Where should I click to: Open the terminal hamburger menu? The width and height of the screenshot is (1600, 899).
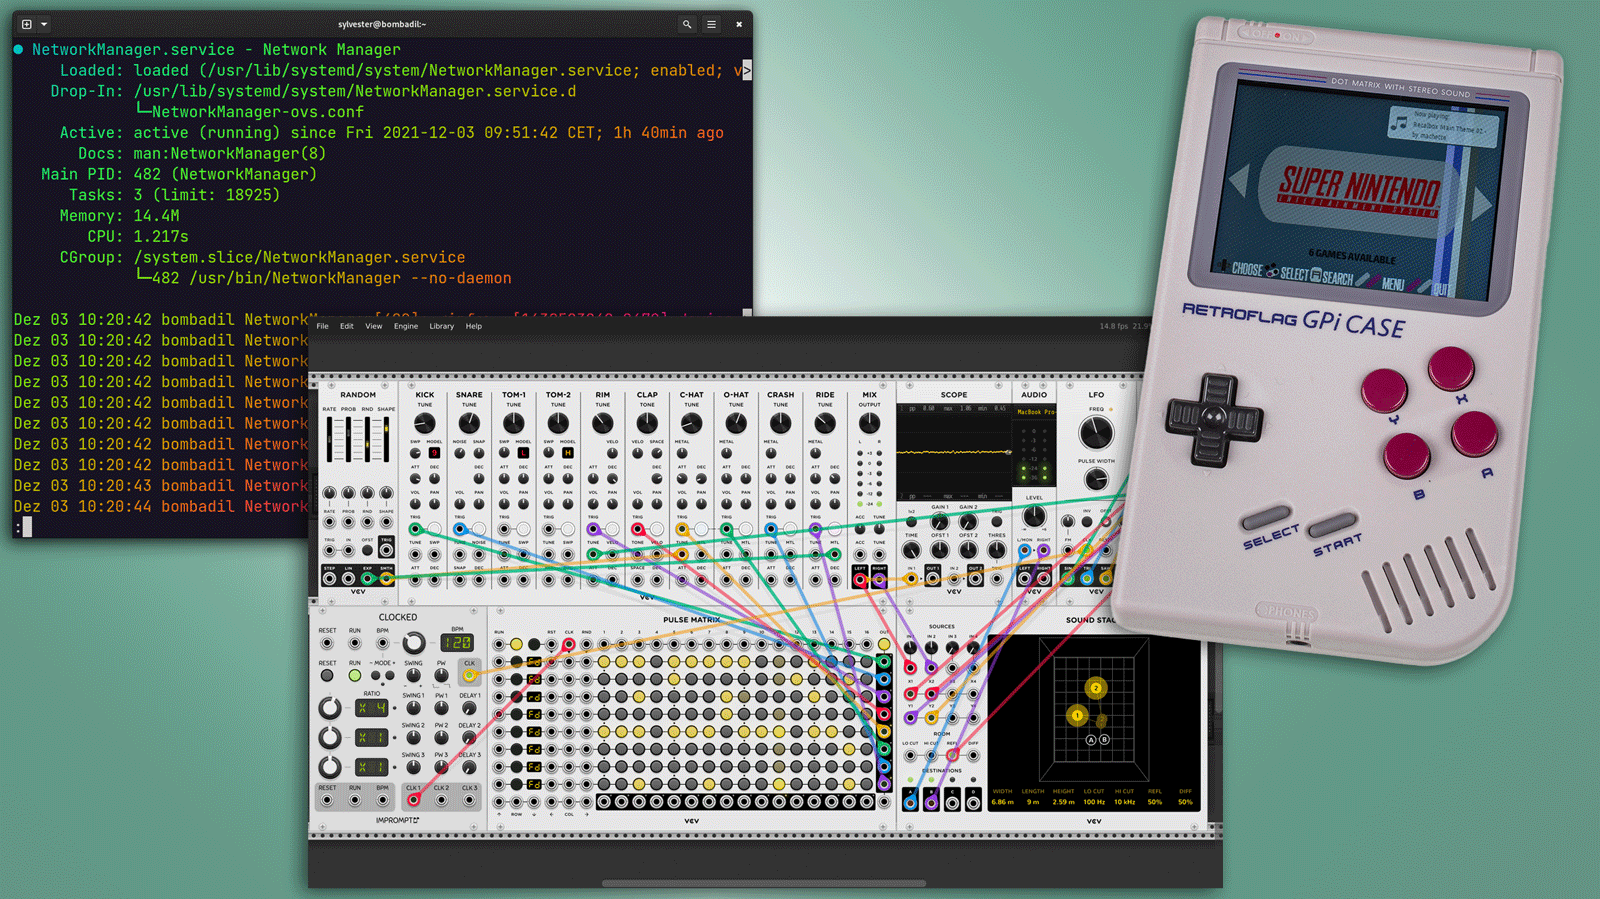coord(712,24)
